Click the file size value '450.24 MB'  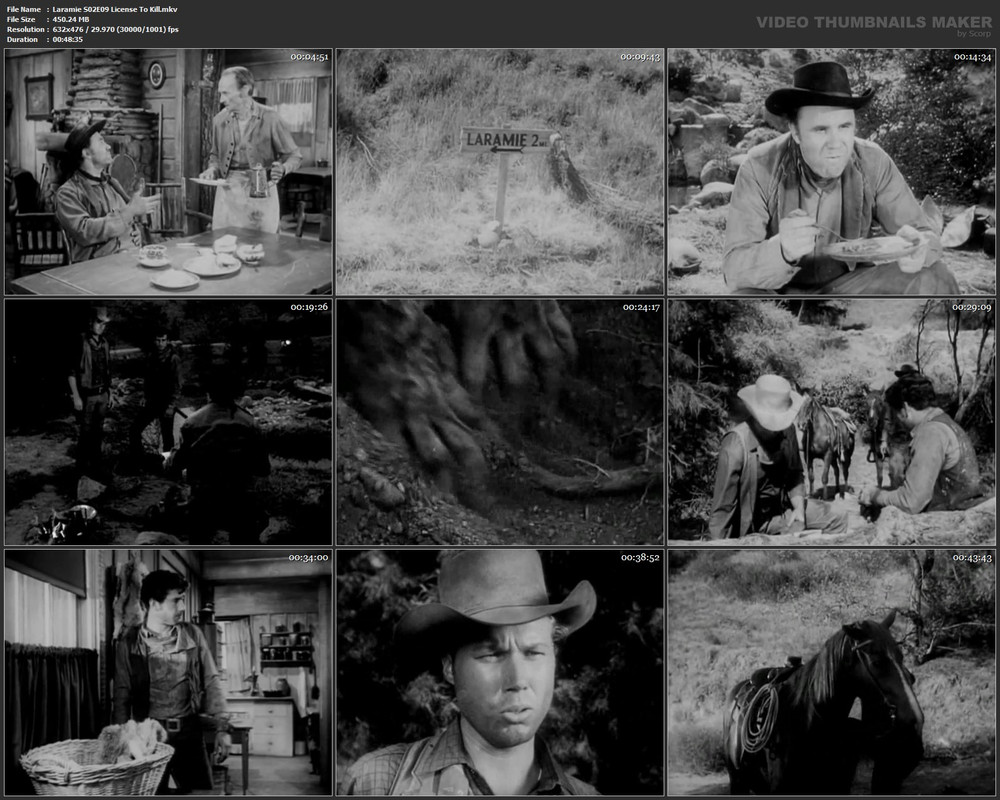71,20
